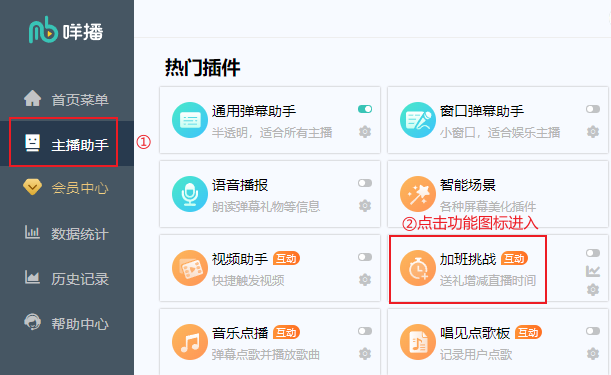Turn on 唱见点歌板 toggle

(593, 331)
